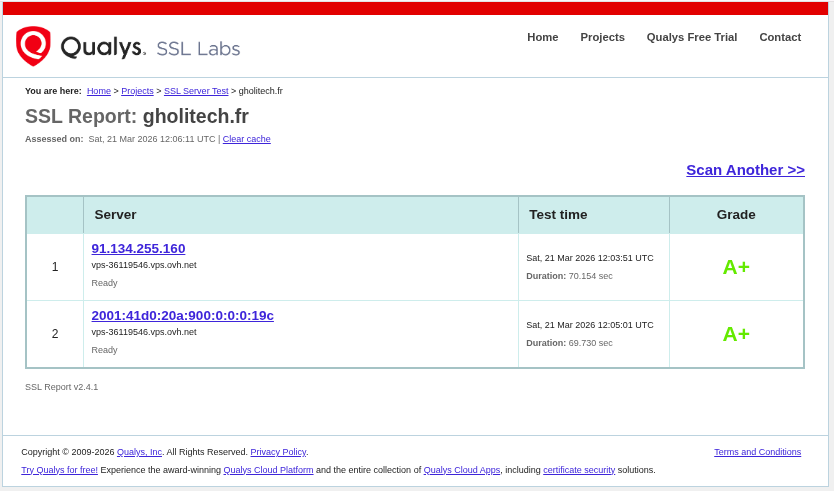Click Try Qualys for free link

pos(59,470)
